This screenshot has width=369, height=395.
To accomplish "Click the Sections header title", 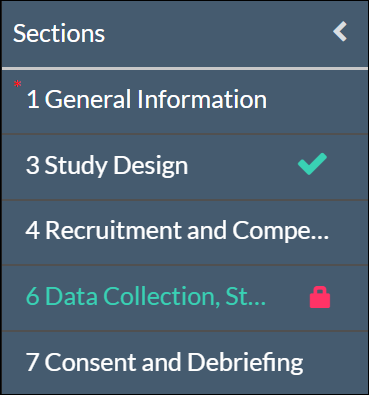I will (x=59, y=33).
